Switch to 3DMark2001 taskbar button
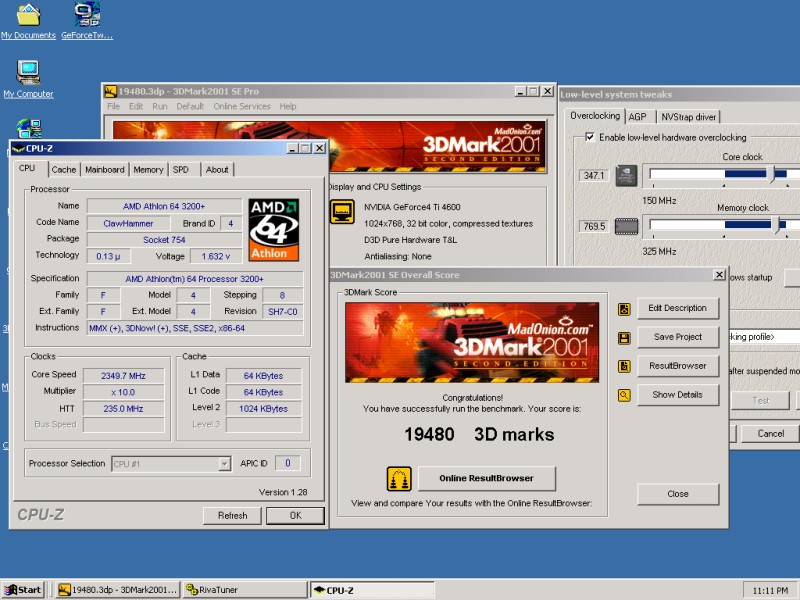Viewport: 800px width, 600px height. point(117,590)
